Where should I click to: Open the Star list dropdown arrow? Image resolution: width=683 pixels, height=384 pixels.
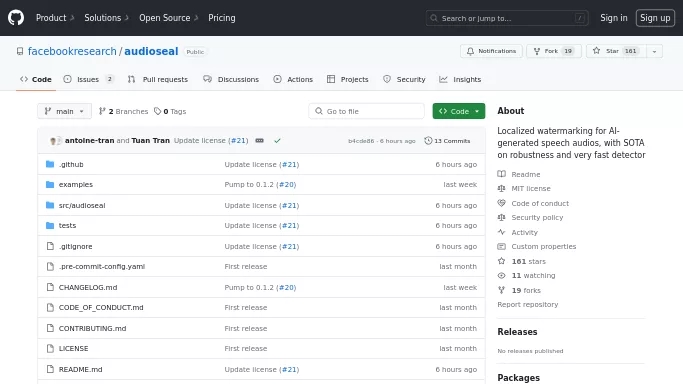[654, 51]
